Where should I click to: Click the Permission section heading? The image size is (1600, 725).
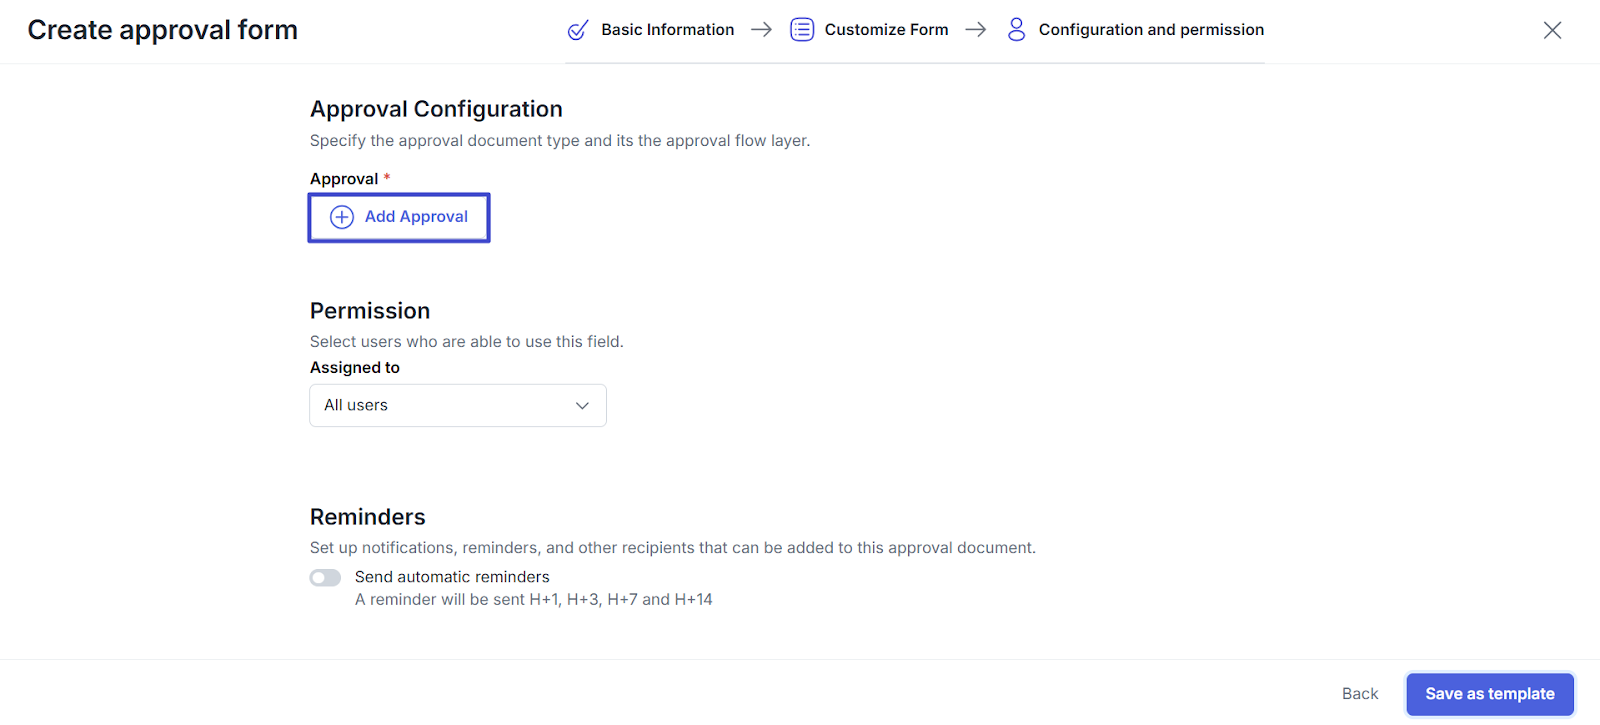tap(370, 311)
